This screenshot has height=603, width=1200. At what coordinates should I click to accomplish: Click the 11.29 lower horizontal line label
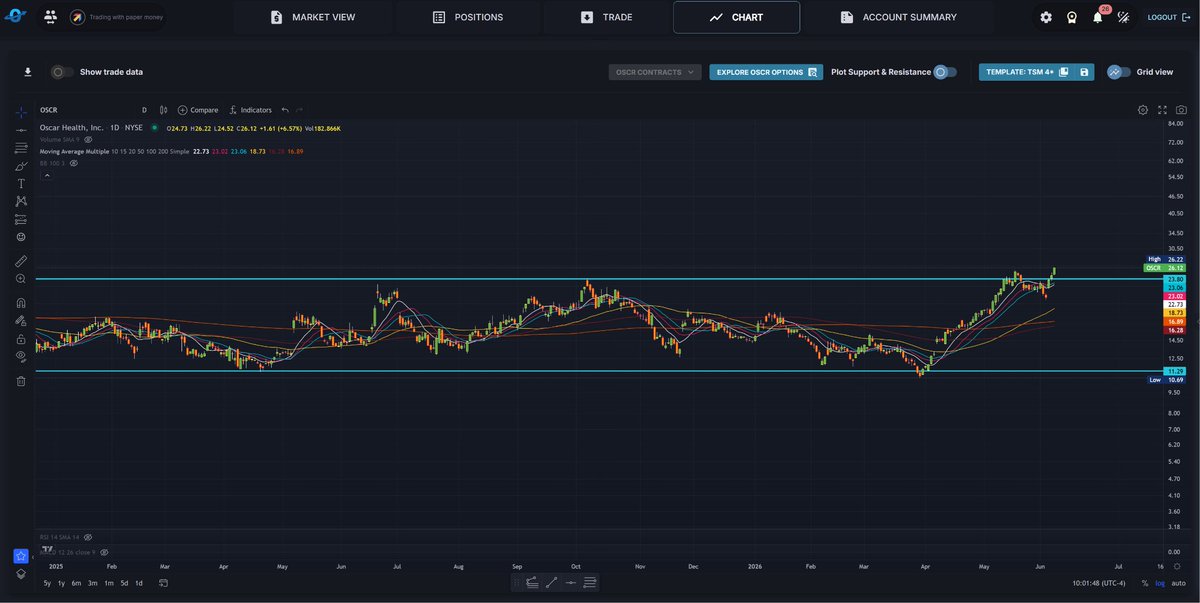coord(1175,371)
